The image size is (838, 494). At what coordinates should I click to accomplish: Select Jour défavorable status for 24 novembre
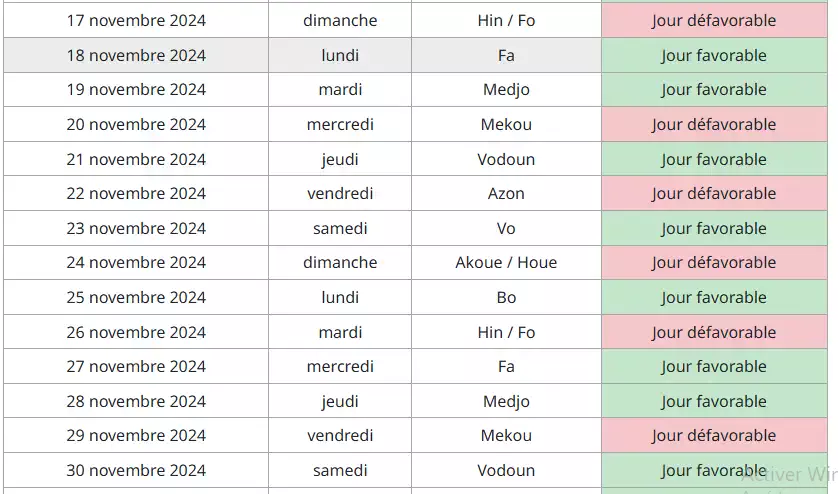click(x=714, y=262)
